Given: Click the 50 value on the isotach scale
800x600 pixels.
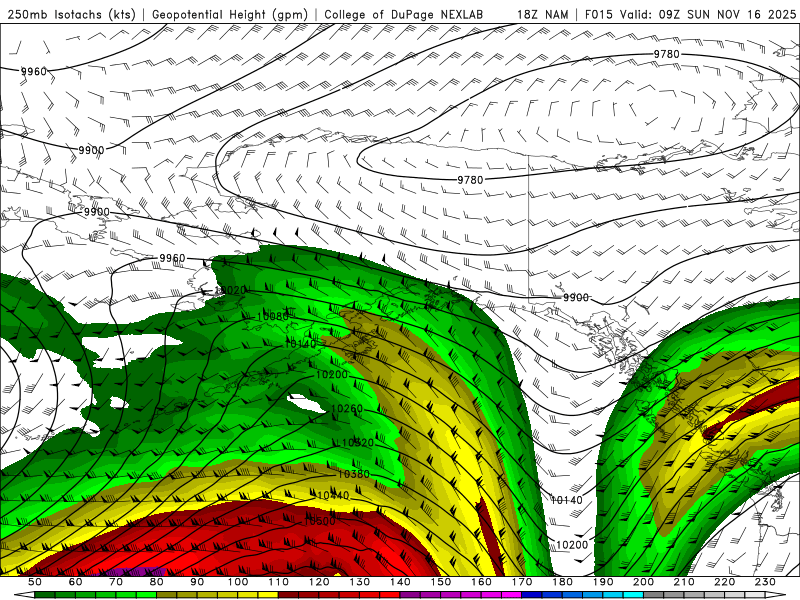Looking at the screenshot, I should click(x=35, y=582).
